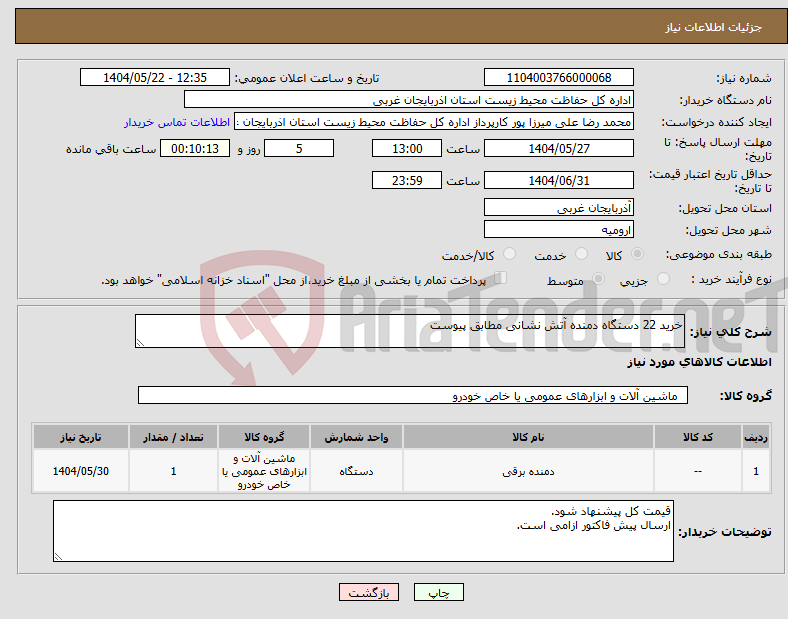Screen dimensions: 788x619
Task: Click the remaining days field showing 5
Action: point(299,148)
